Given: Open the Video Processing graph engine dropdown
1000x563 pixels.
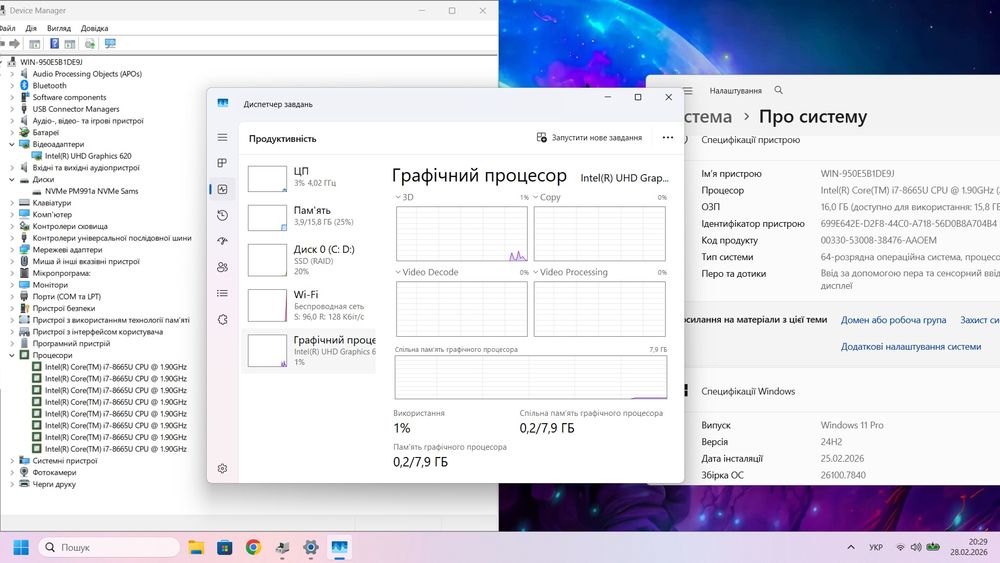Looking at the screenshot, I should pyautogui.click(x=570, y=272).
